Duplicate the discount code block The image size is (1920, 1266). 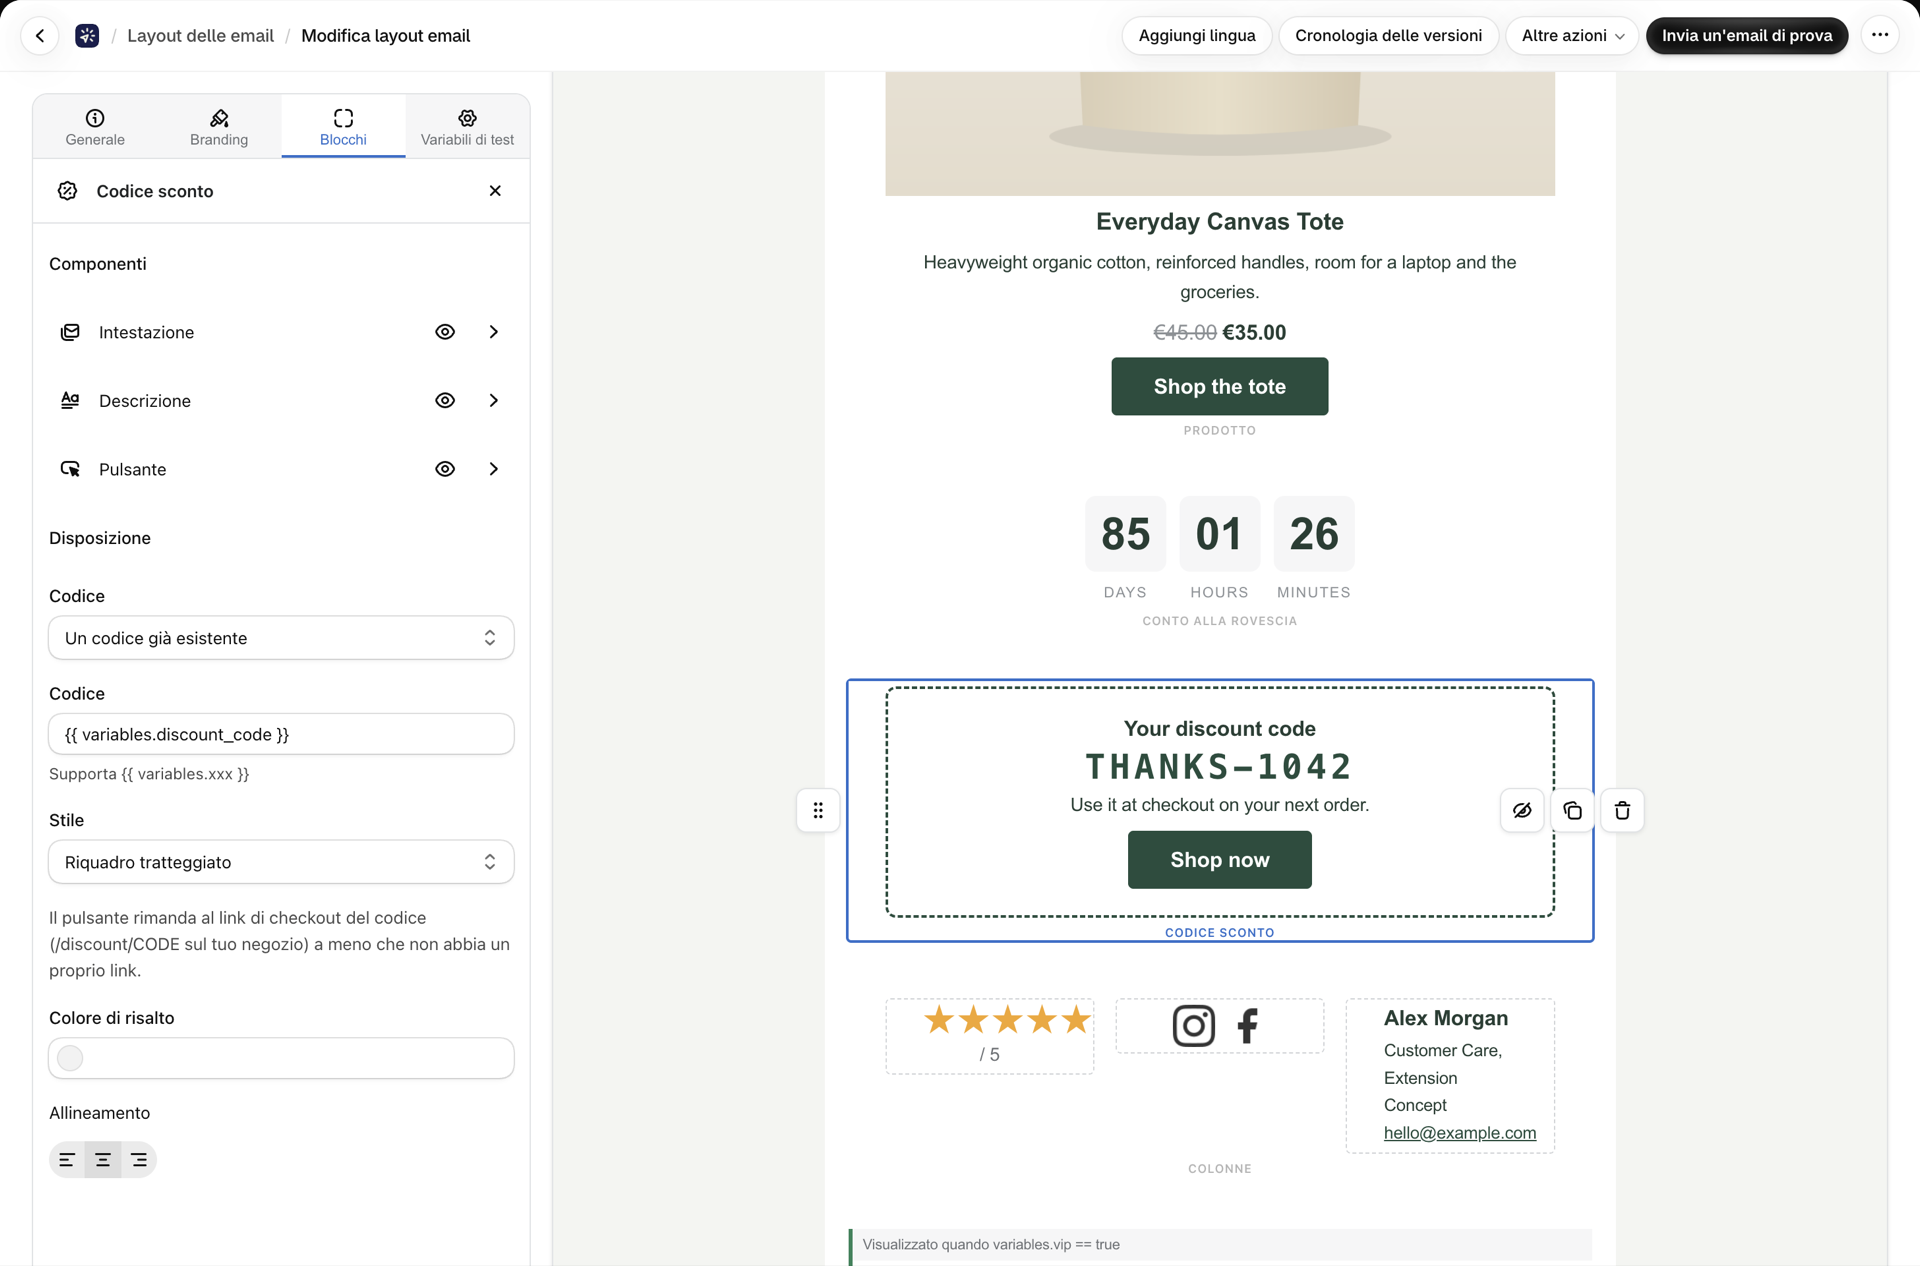pyautogui.click(x=1572, y=810)
